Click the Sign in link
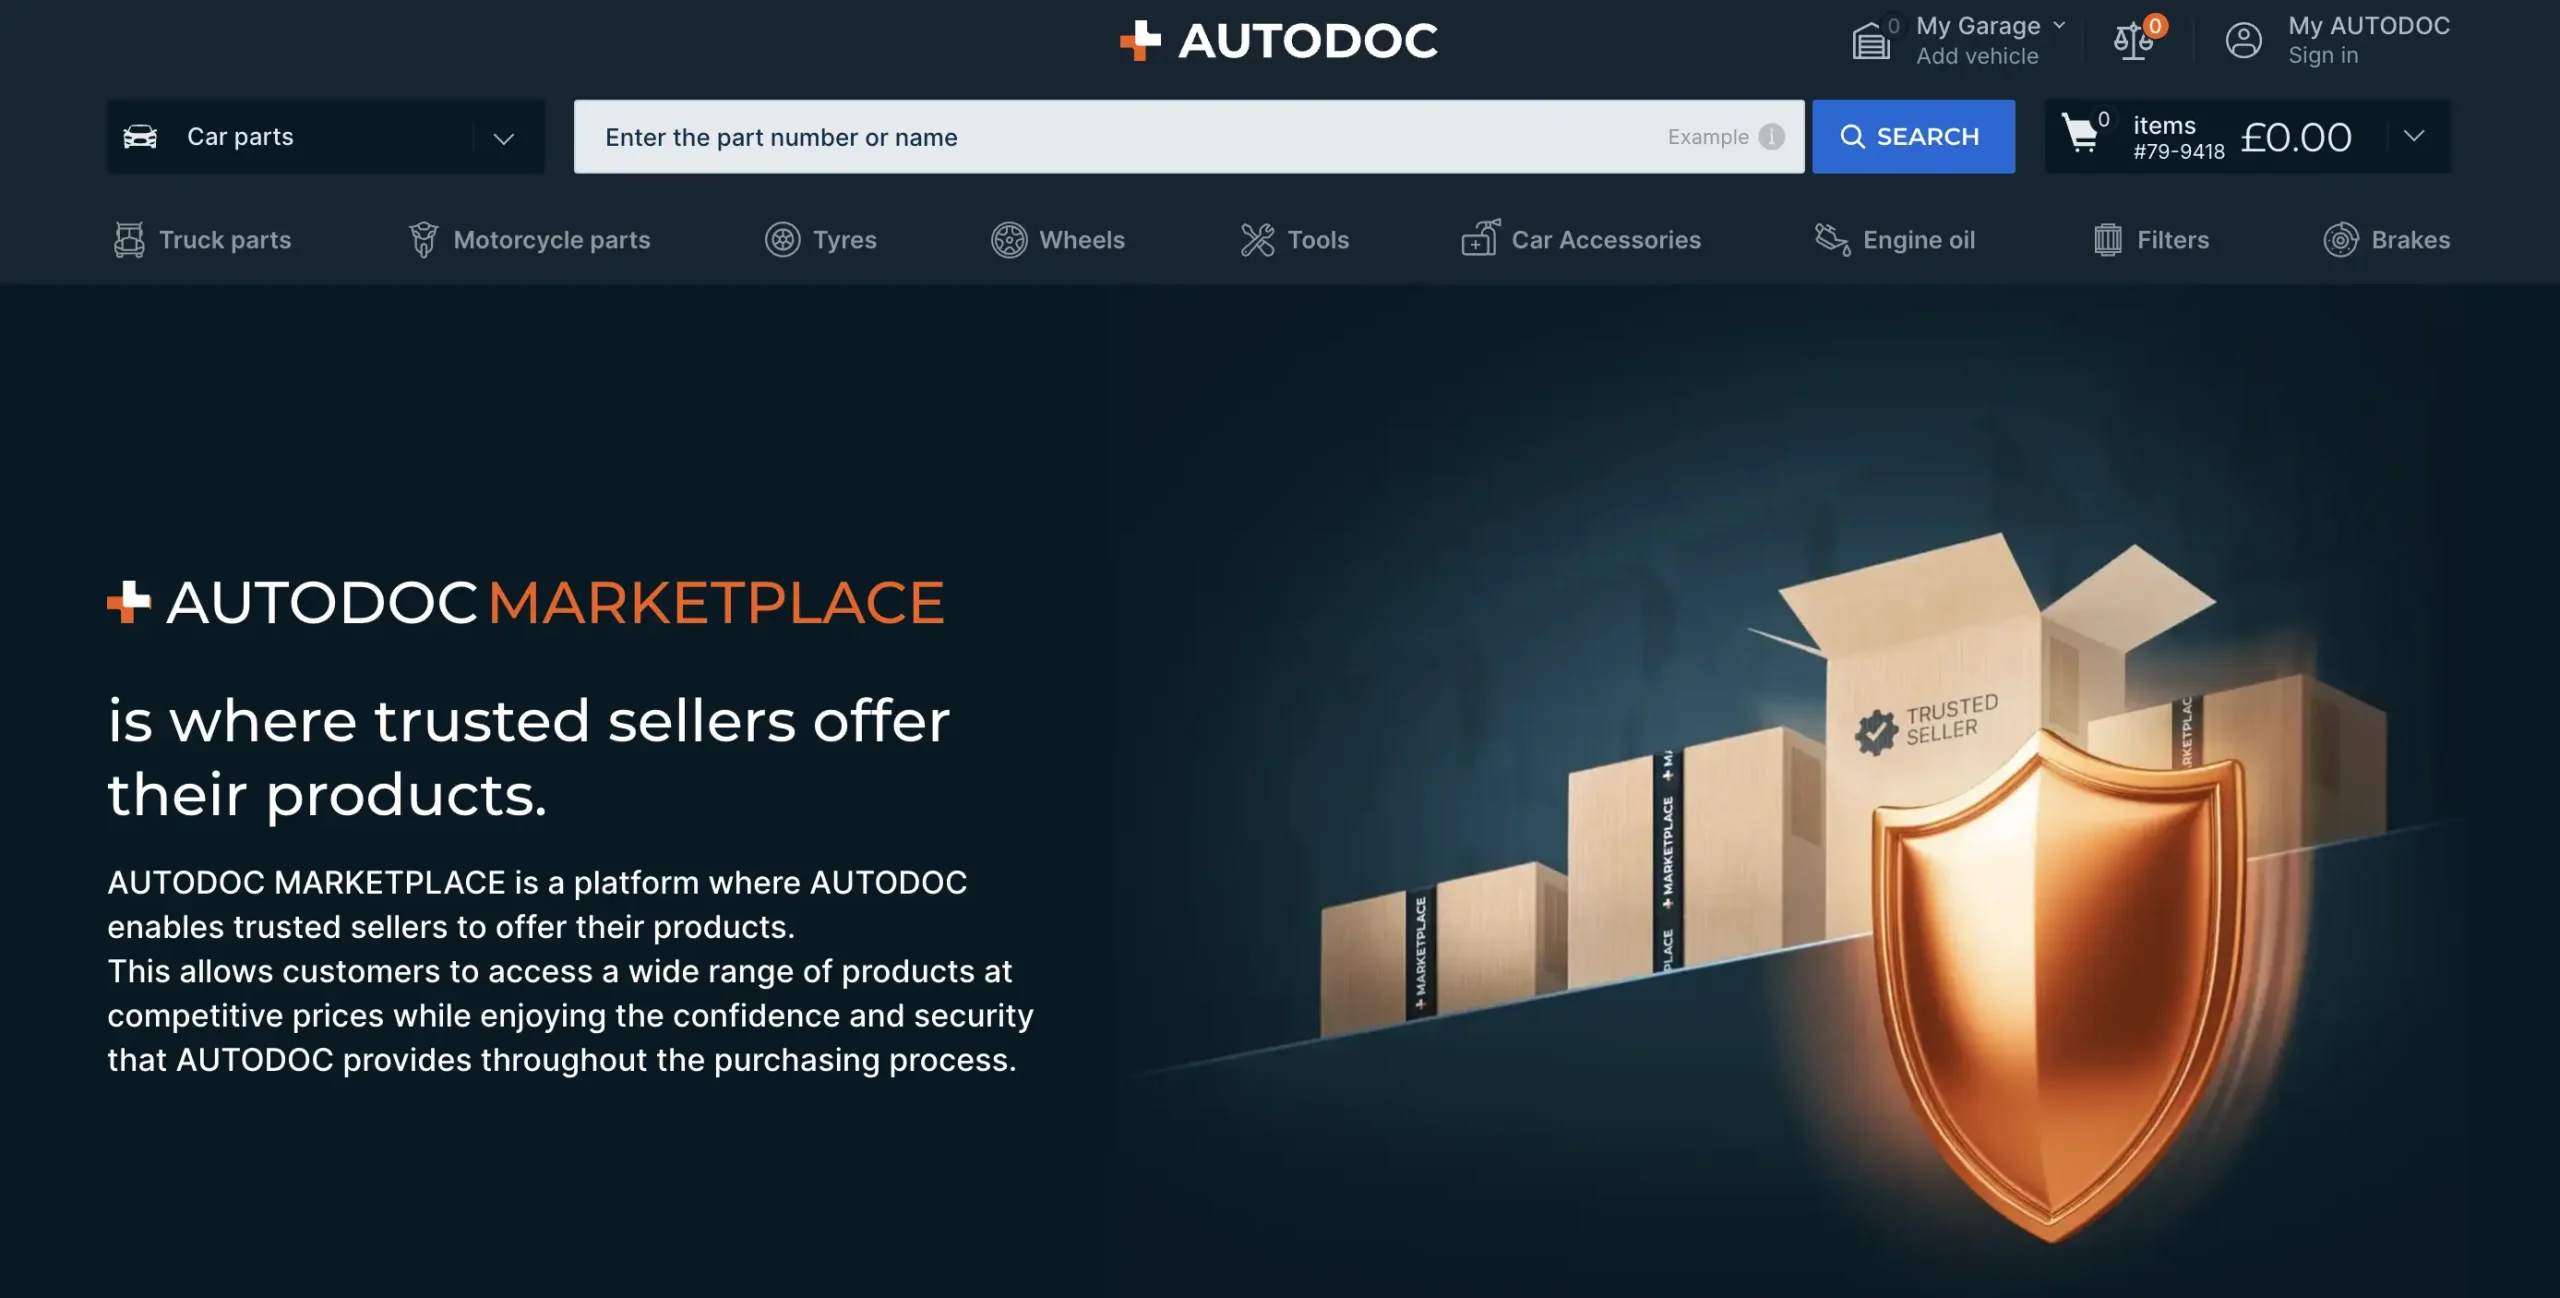The image size is (2560, 1298). pyautogui.click(x=2322, y=56)
